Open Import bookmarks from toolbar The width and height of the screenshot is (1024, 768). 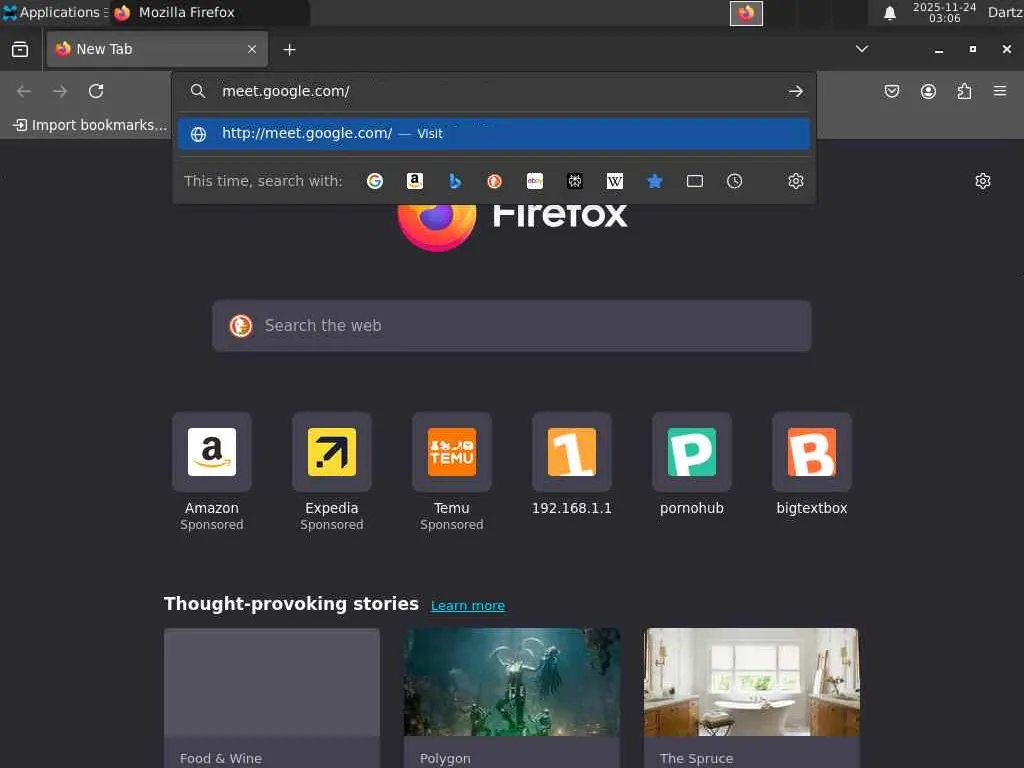(x=90, y=125)
